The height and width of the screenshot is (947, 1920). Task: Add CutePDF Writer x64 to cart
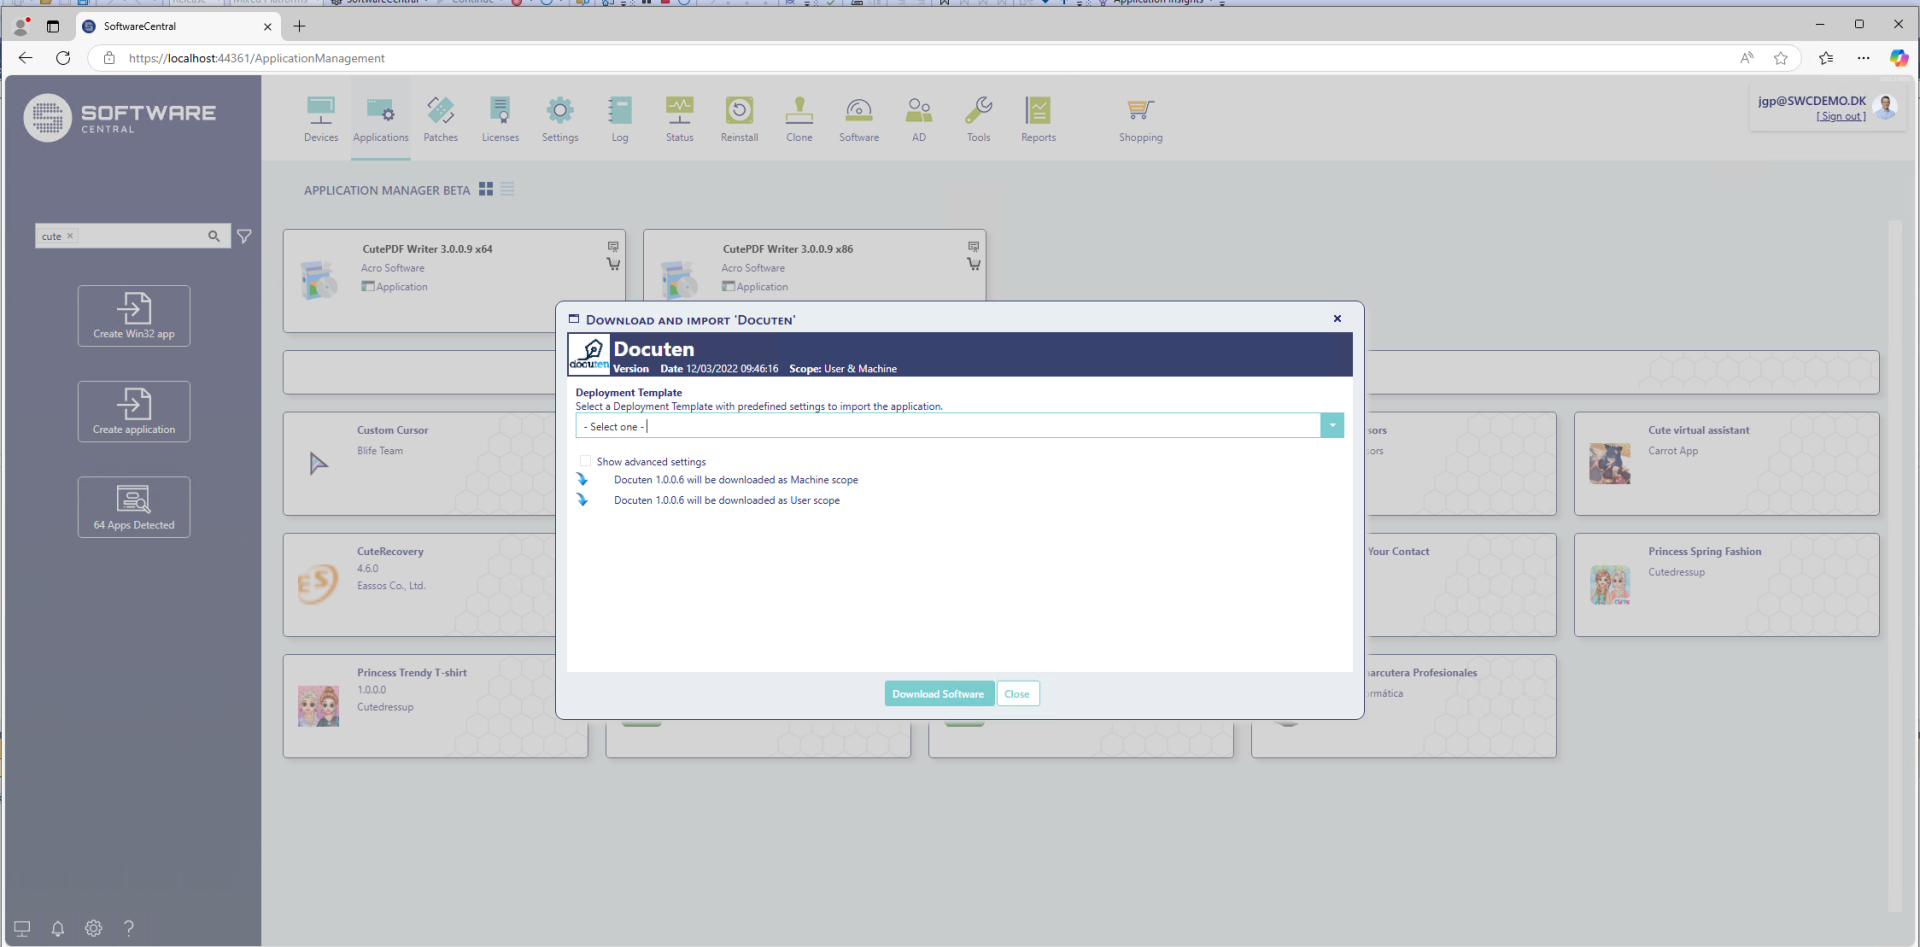coord(613,264)
